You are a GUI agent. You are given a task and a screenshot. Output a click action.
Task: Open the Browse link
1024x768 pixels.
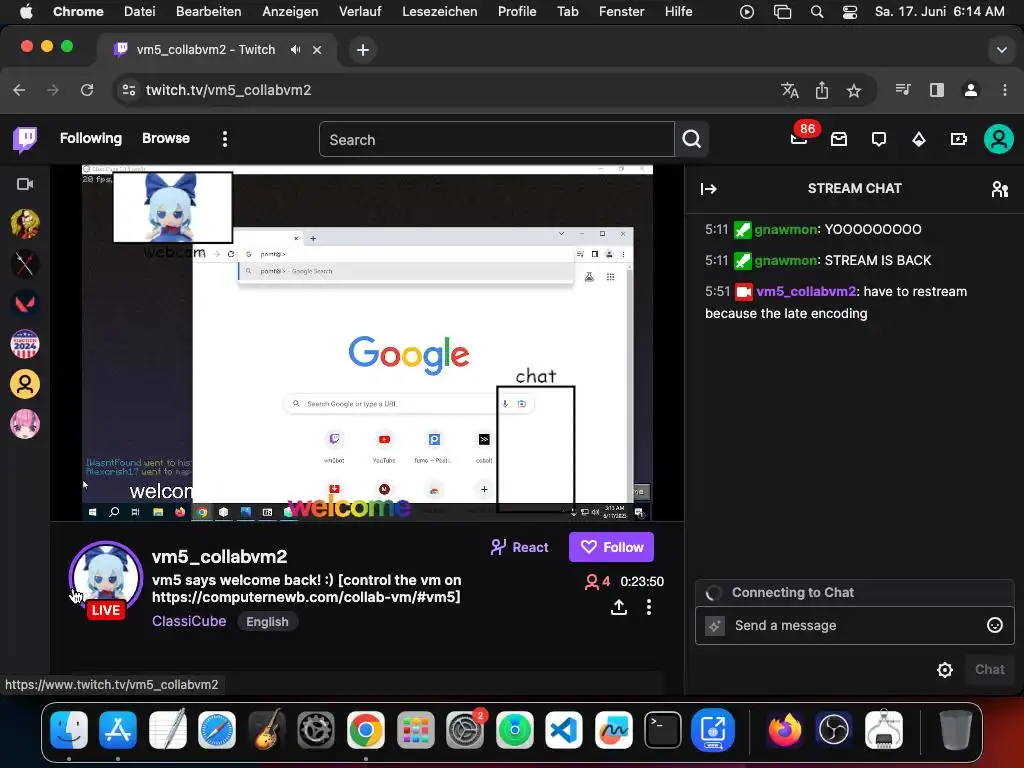point(166,138)
